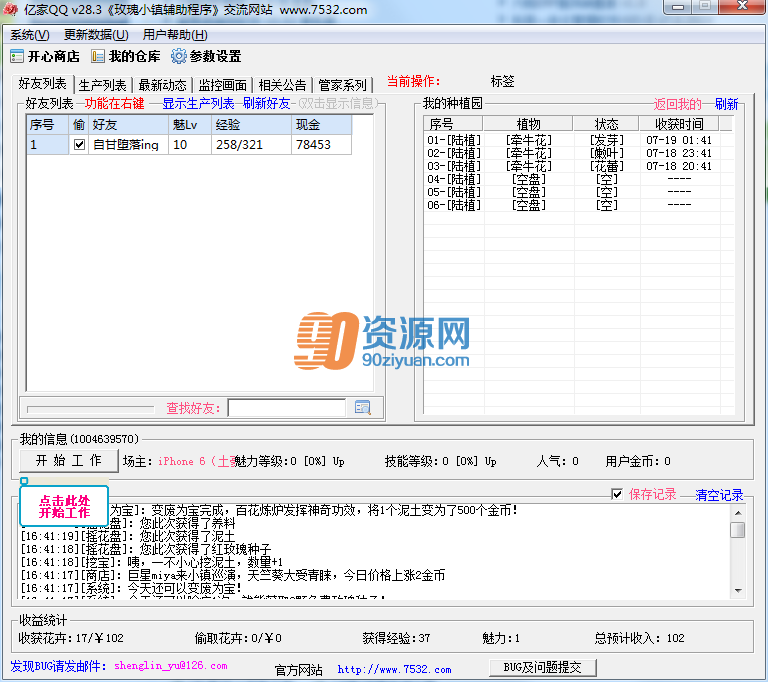Click 技能等级 Up label
Viewport: 768px width, 682px height.
(490, 461)
